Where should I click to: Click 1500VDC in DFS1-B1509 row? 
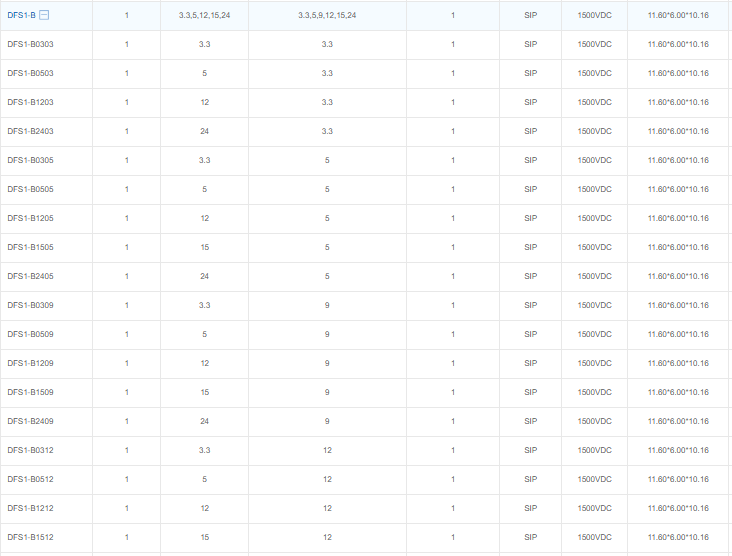(594, 392)
